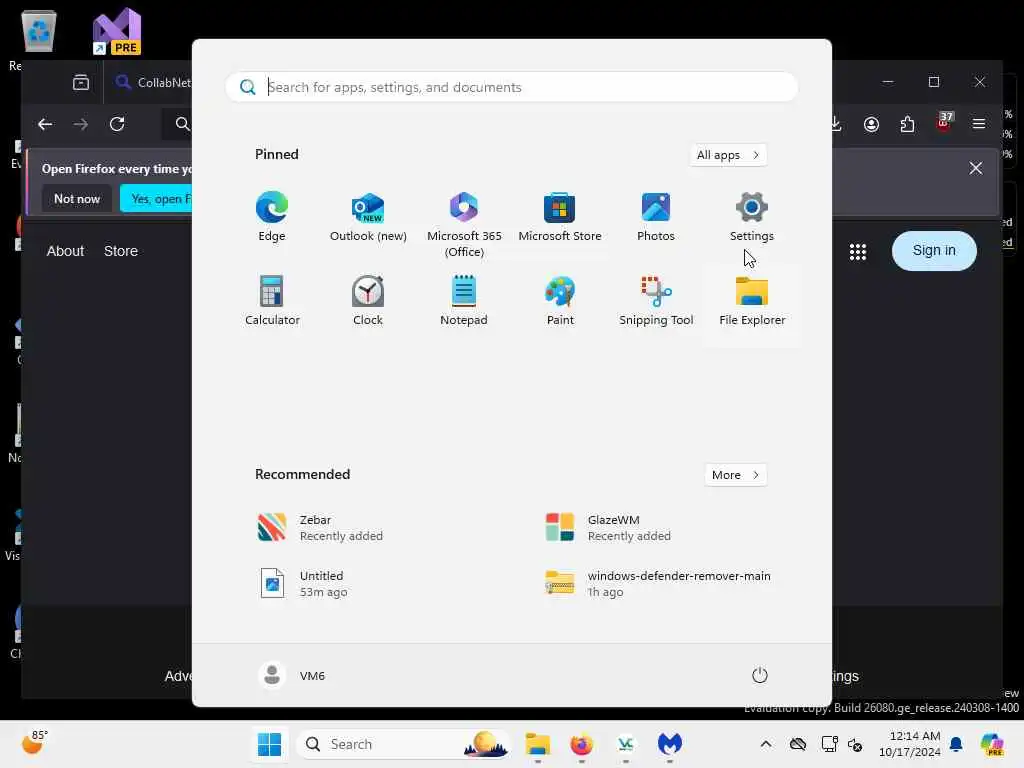Expand All apps list
The height and width of the screenshot is (768, 1024).
point(728,155)
